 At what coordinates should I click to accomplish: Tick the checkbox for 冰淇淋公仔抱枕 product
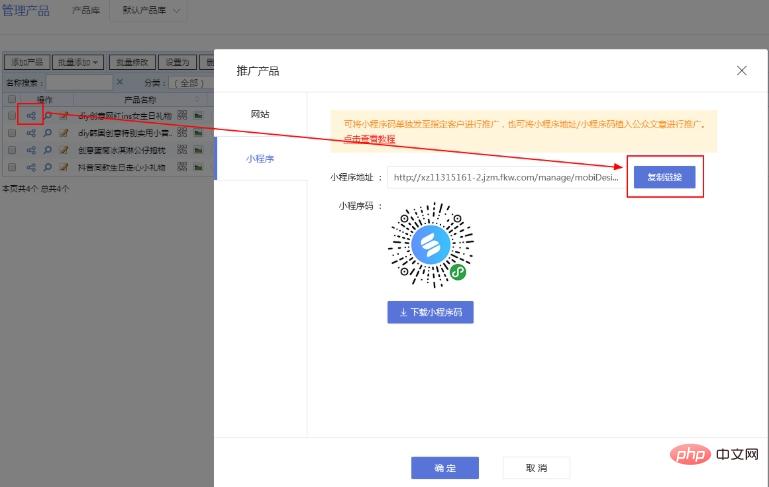[12, 150]
